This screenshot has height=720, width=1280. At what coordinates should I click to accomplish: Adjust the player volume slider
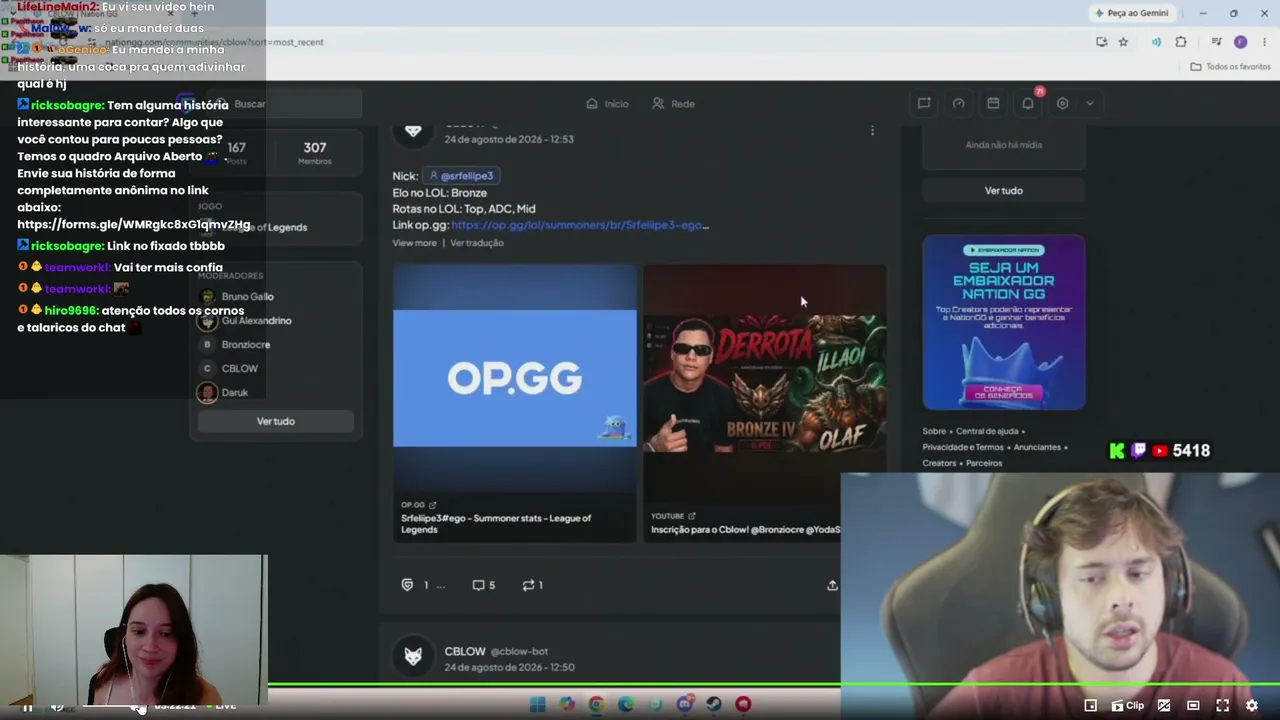[x=112, y=707]
